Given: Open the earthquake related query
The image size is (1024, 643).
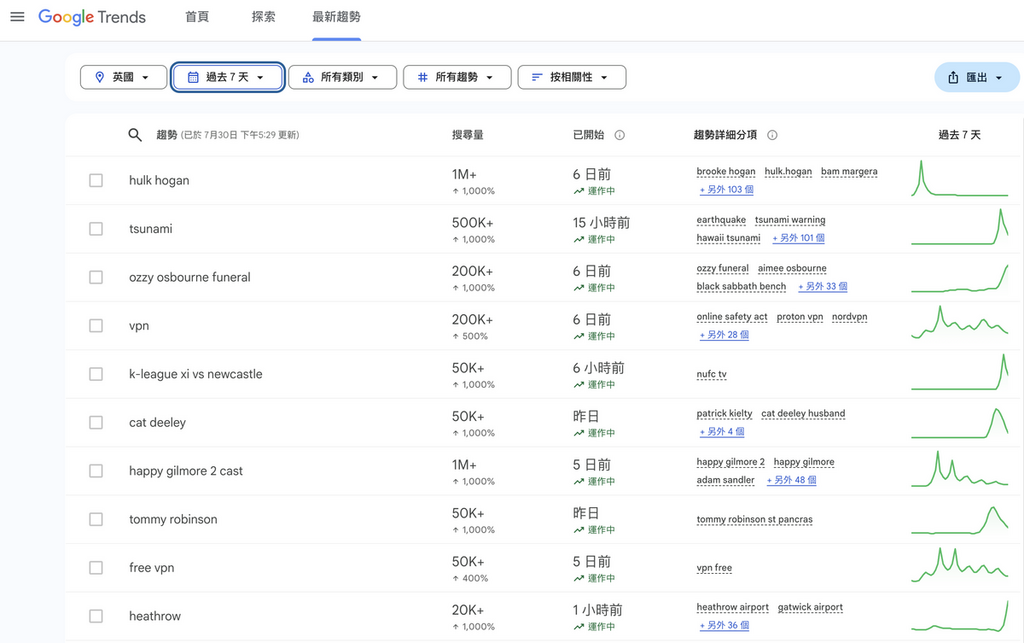Looking at the screenshot, I should pos(721,220).
